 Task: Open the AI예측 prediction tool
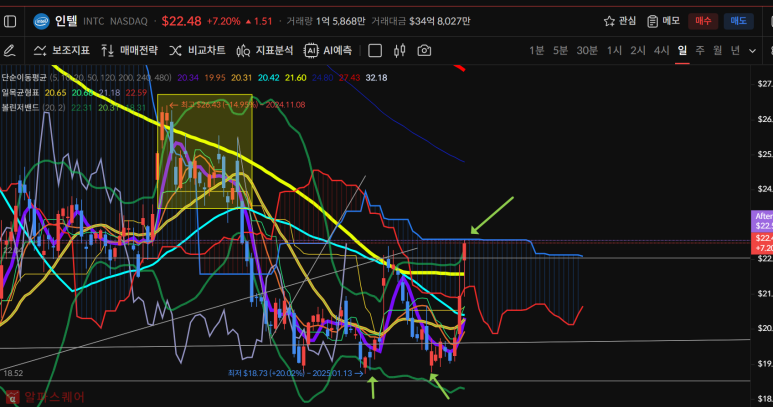pyautogui.click(x=328, y=50)
